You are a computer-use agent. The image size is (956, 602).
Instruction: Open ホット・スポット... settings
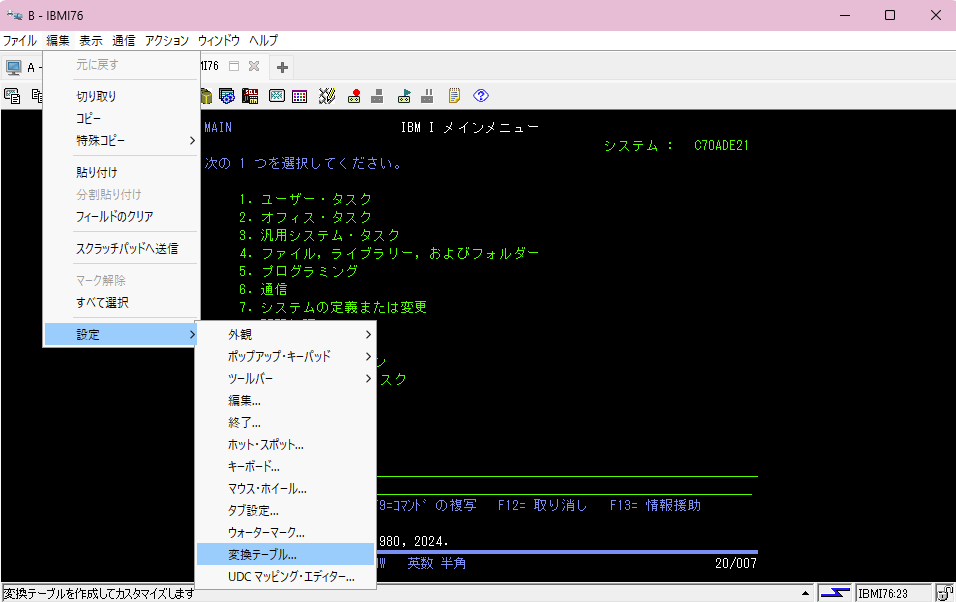coord(285,445)
